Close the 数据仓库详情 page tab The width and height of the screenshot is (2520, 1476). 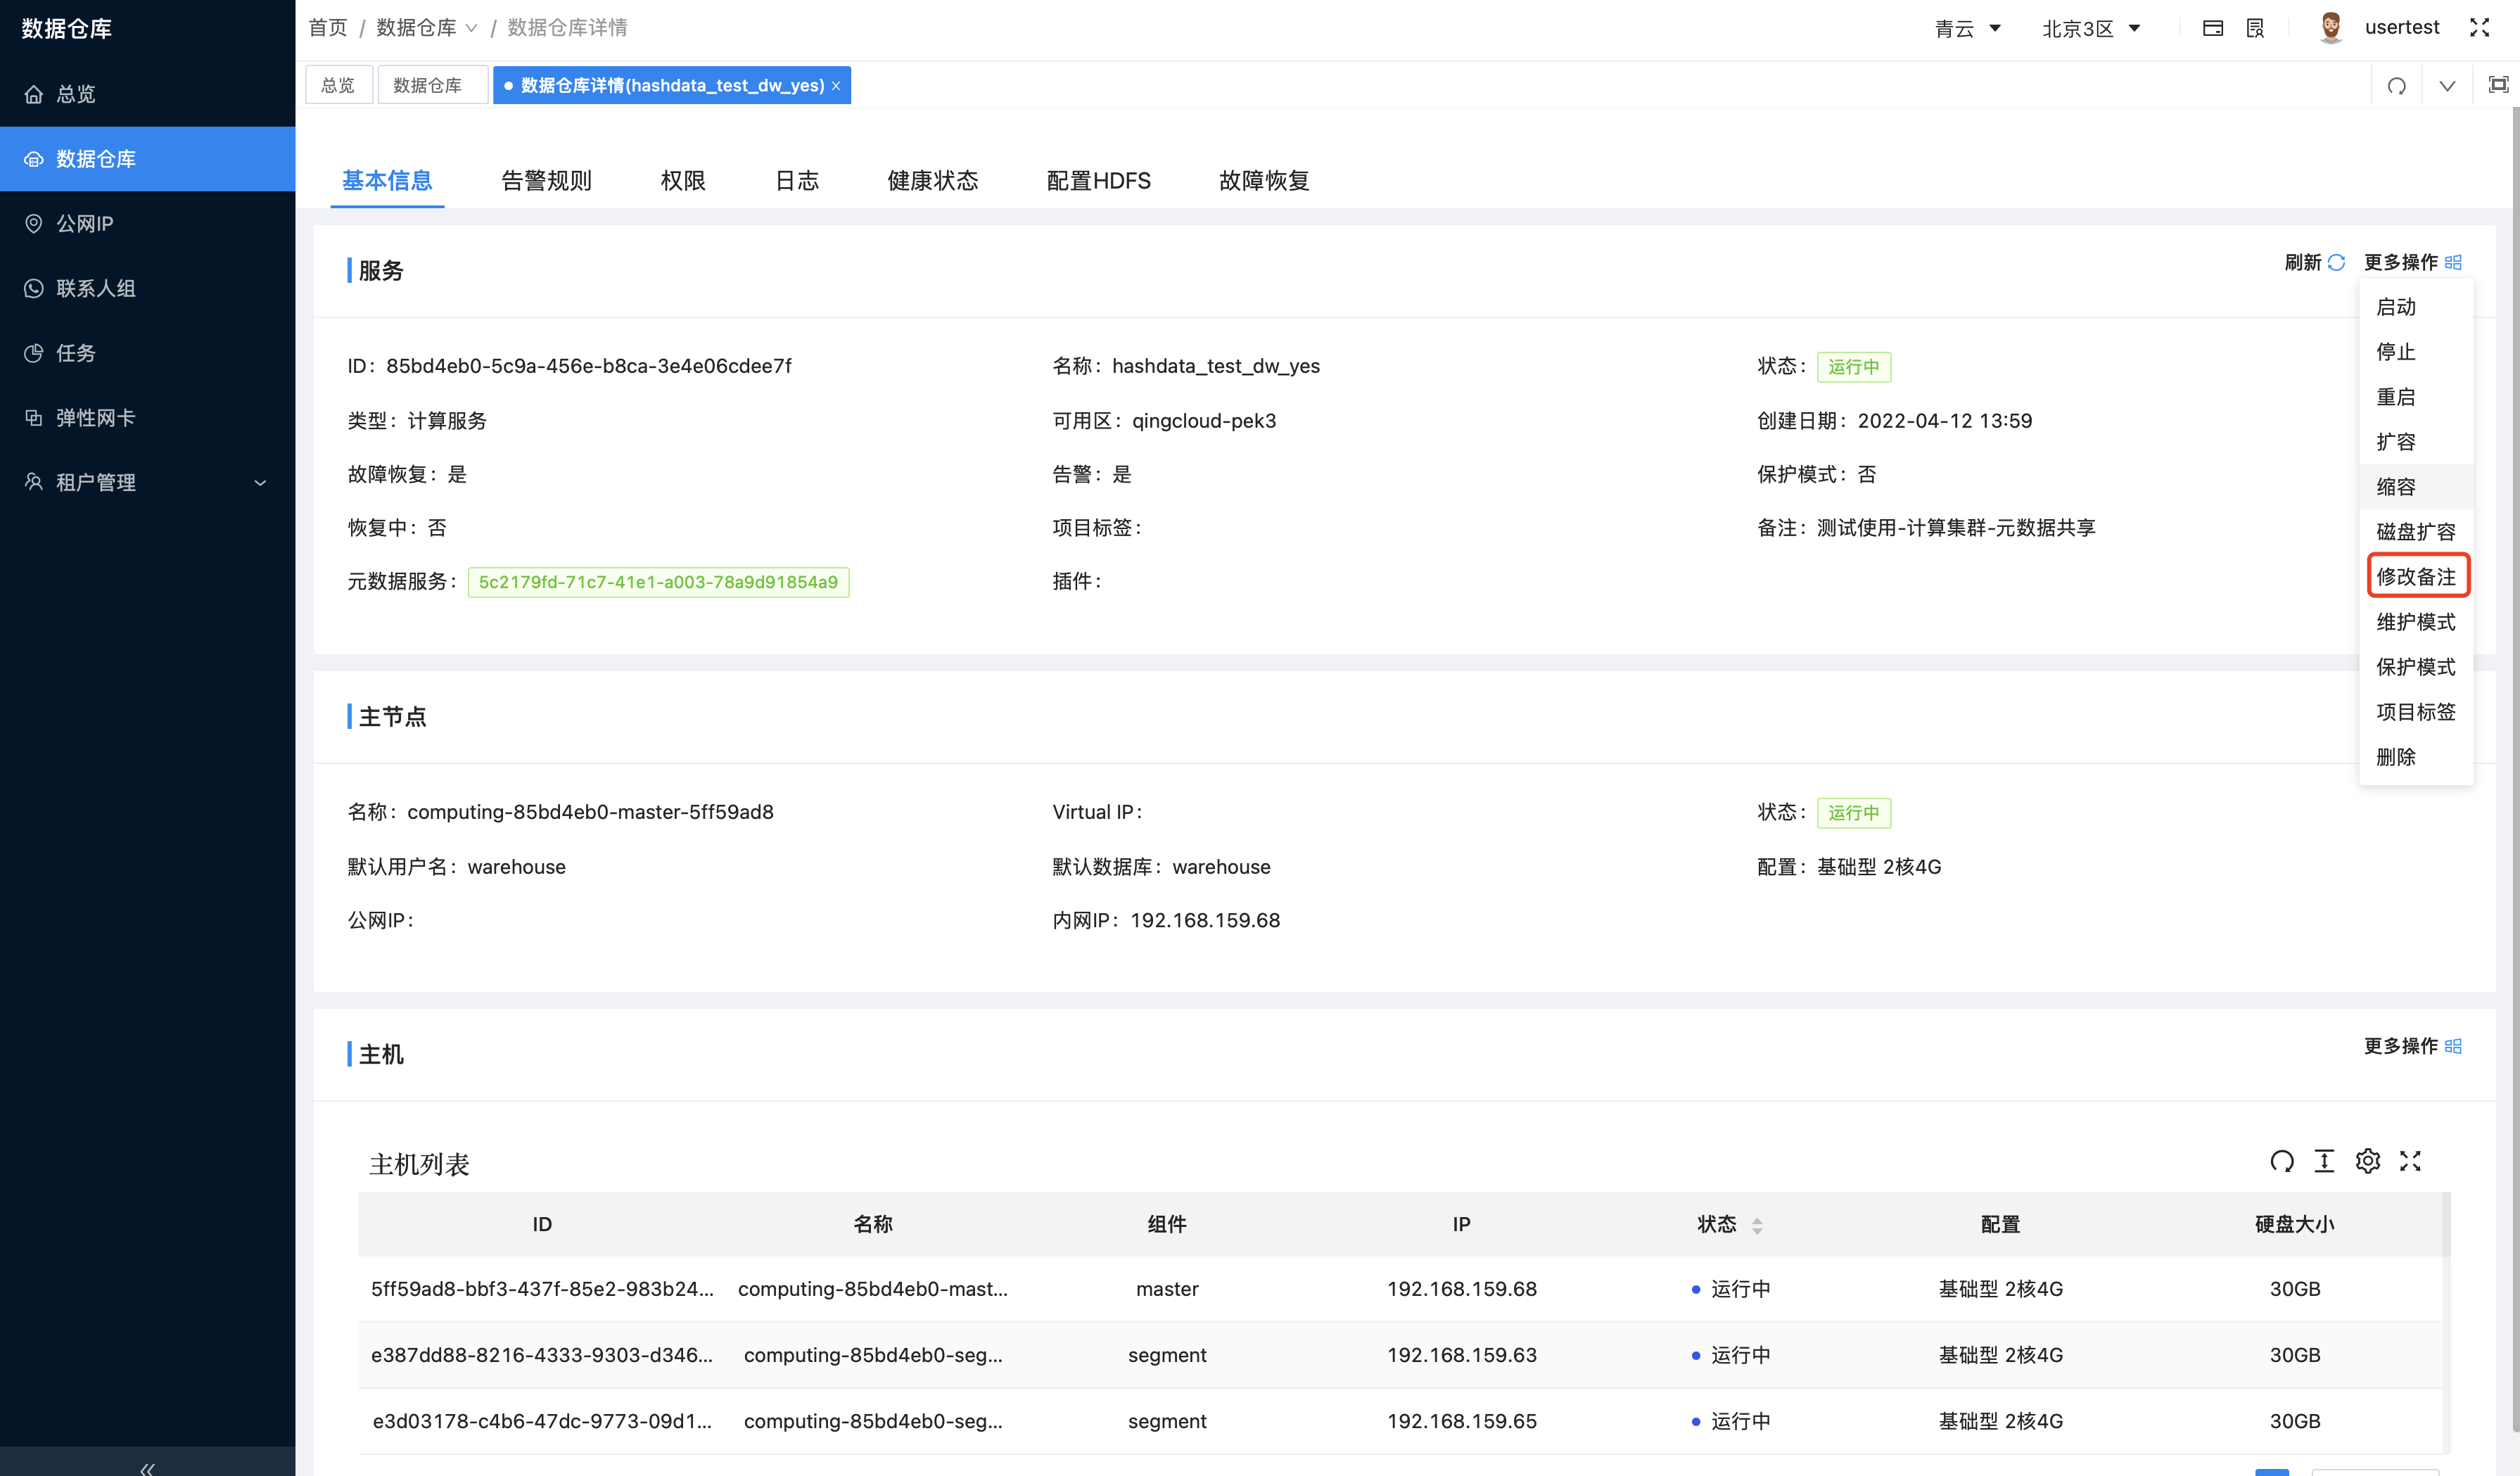coord(836,86)
